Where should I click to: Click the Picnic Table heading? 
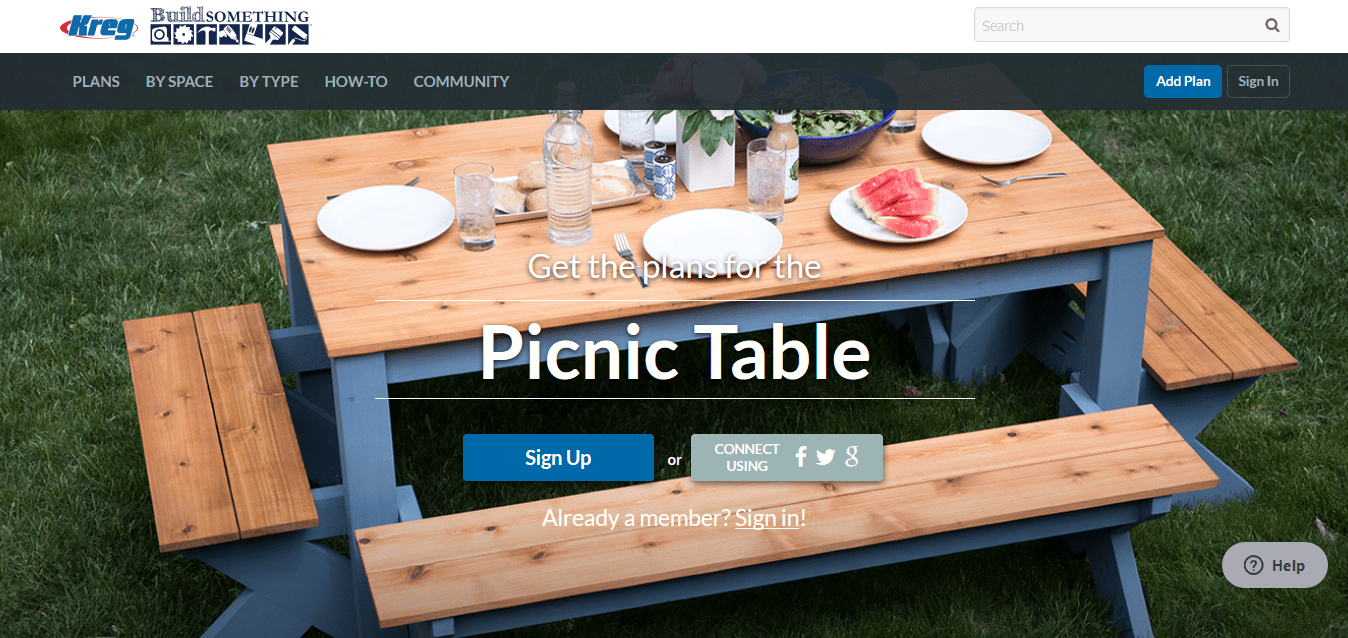675,352
